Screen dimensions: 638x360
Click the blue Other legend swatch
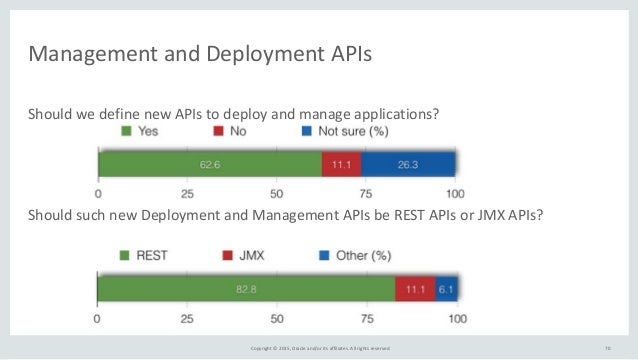pos(324,255)
